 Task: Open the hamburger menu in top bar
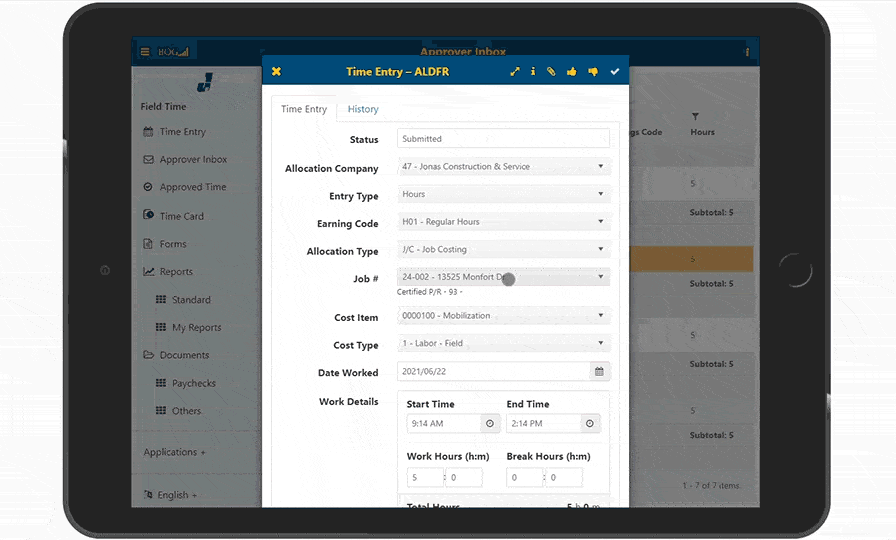tap(145, 51)
